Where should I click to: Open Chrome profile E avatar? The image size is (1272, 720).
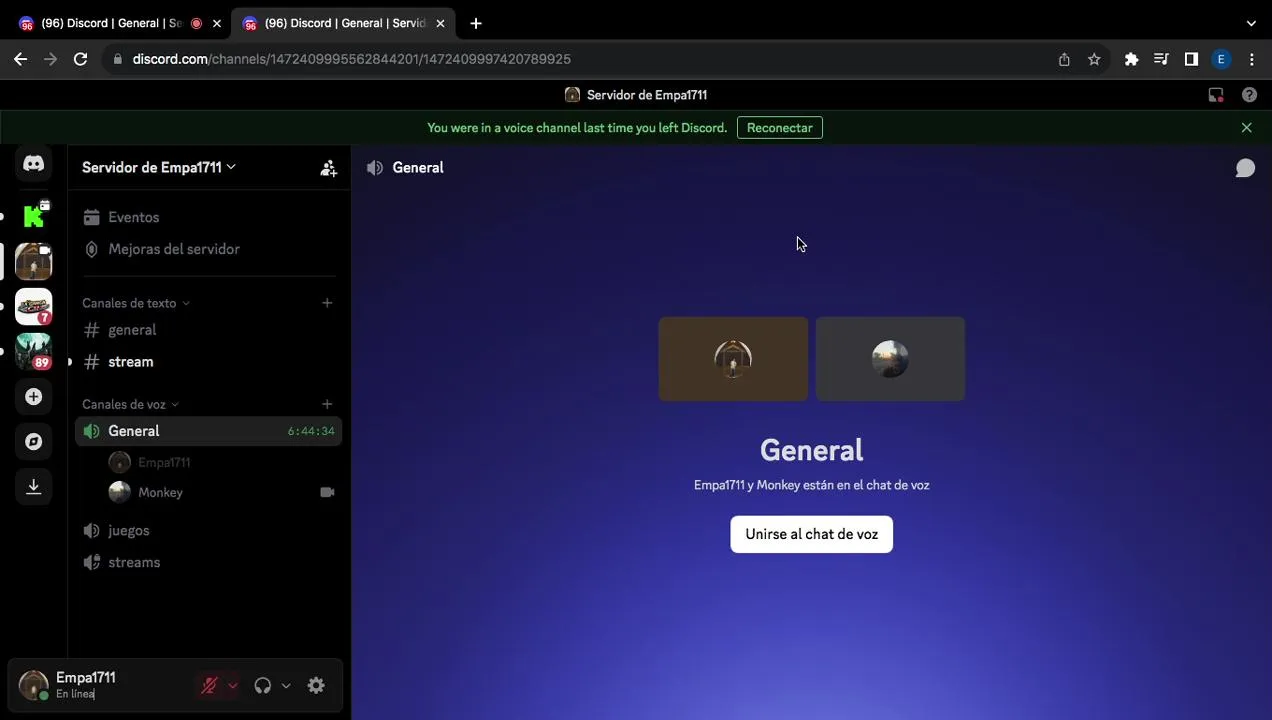[1221, 59]
